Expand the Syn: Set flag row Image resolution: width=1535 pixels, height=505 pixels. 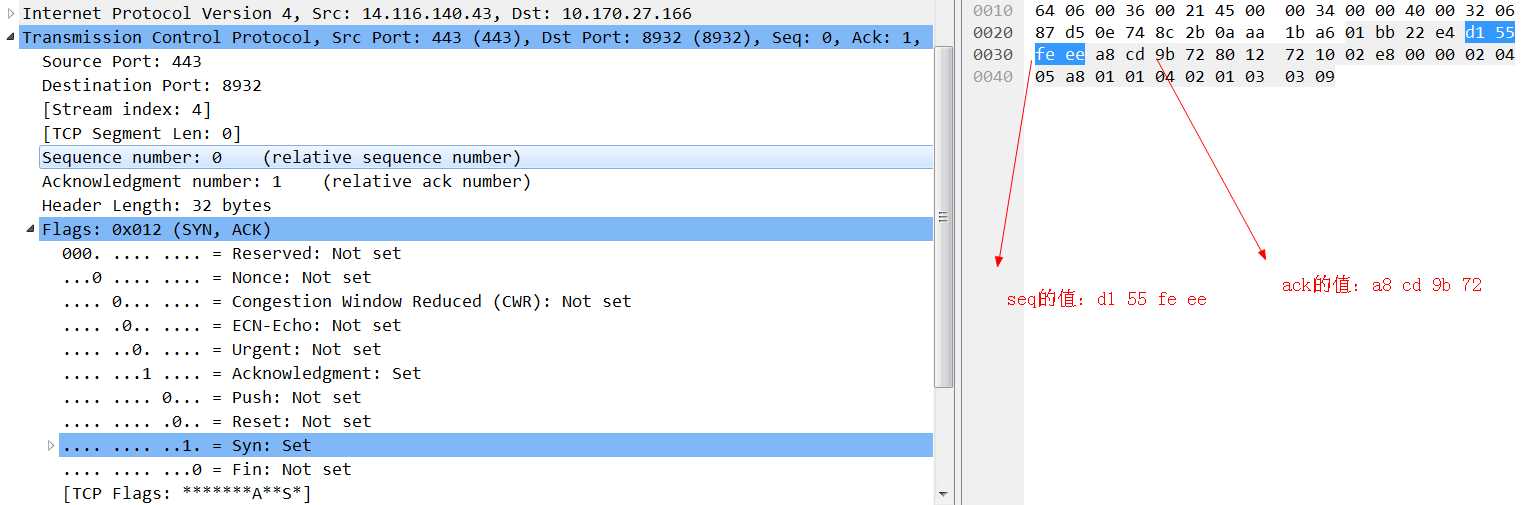click(x=51, y=445)
